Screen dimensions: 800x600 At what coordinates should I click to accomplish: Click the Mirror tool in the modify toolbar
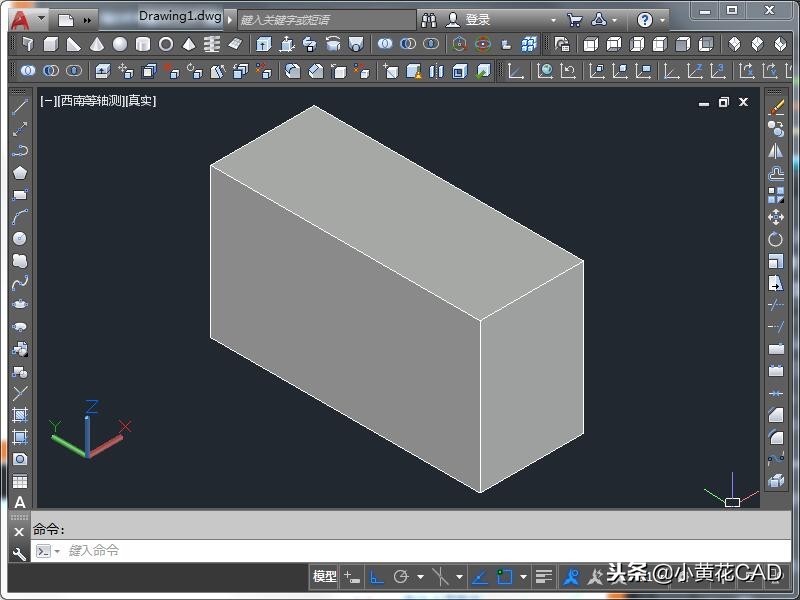coord(776,151)
